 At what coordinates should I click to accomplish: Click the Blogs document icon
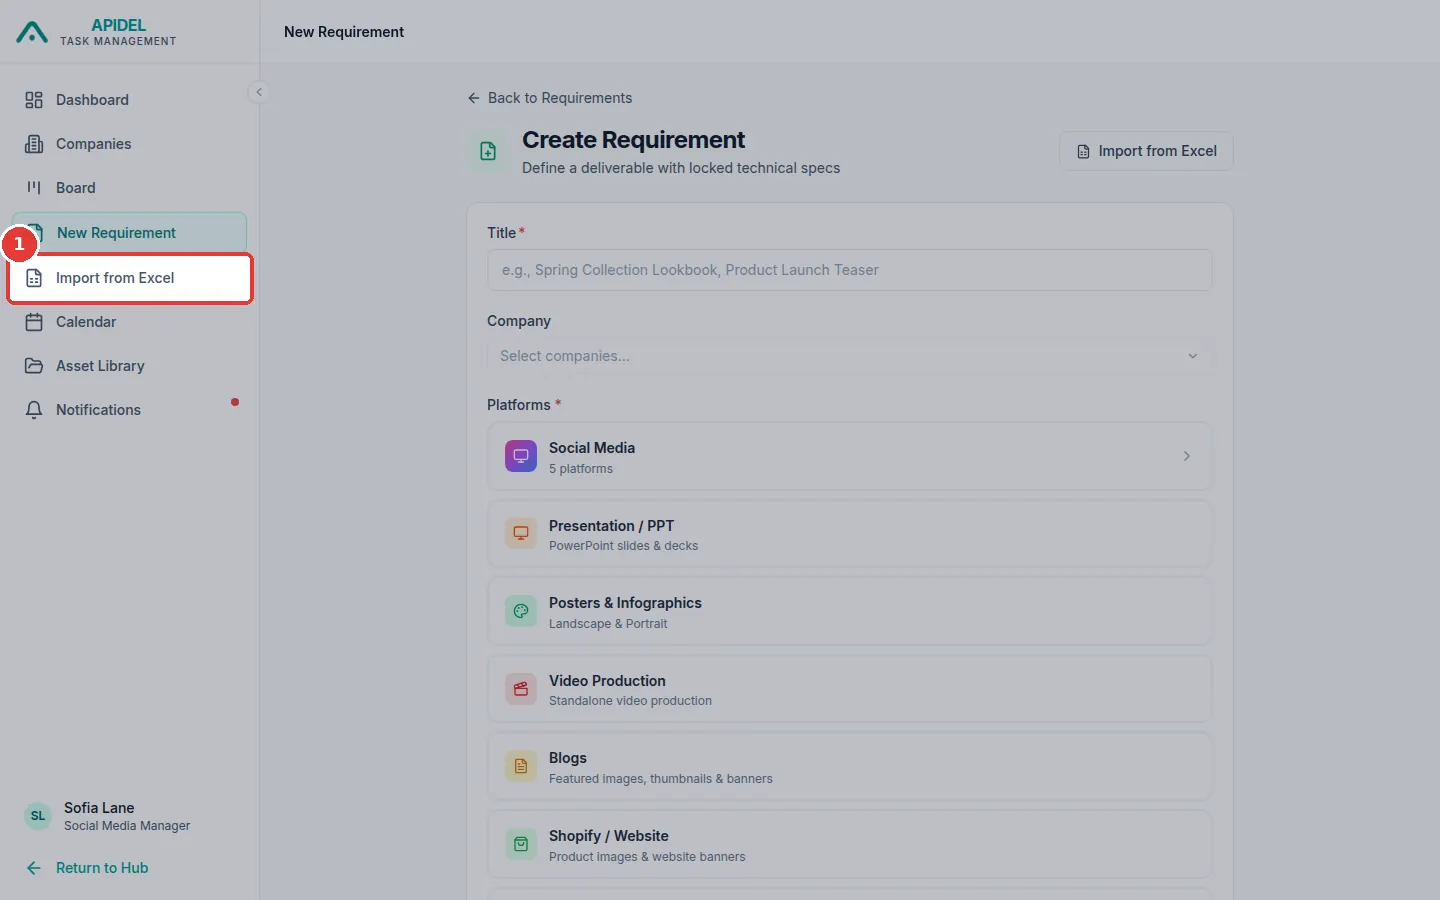coord(521,766)
